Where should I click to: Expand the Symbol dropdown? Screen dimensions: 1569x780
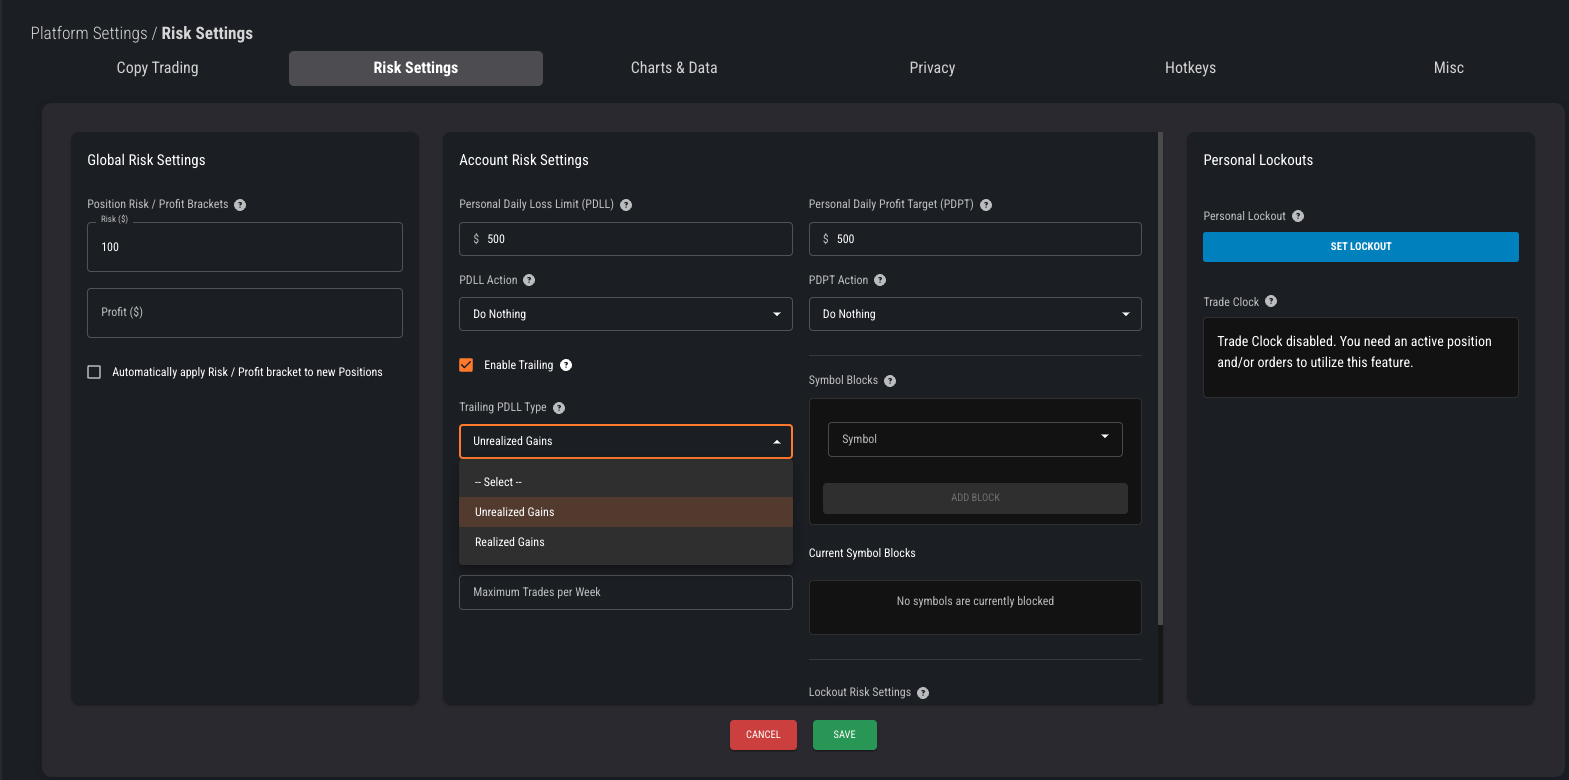(974, 439)
